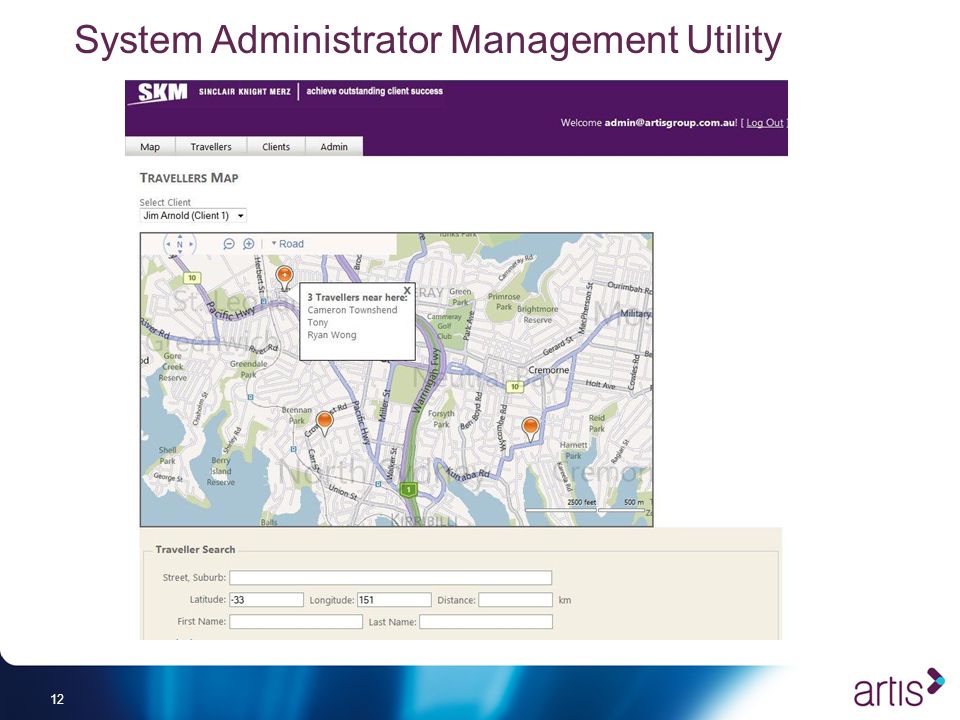Click orange pin near Cremorne
The width and height of the screenshot is (960, 720).
click(530, 428)
